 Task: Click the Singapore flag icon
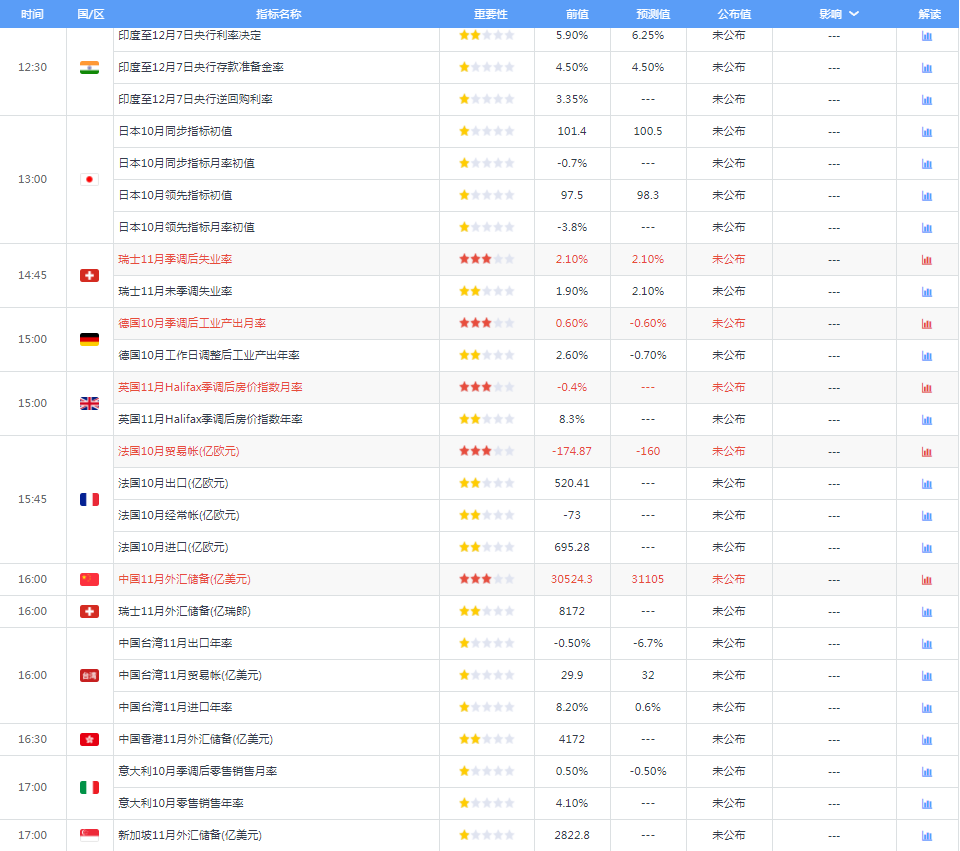89,835
